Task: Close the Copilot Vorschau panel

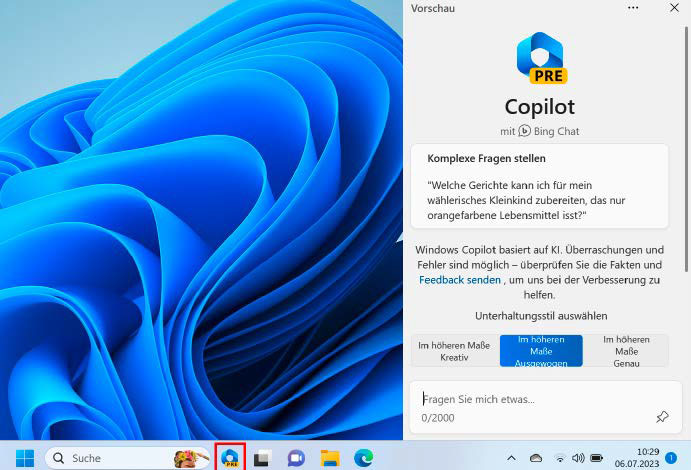Action: [674, 8]
